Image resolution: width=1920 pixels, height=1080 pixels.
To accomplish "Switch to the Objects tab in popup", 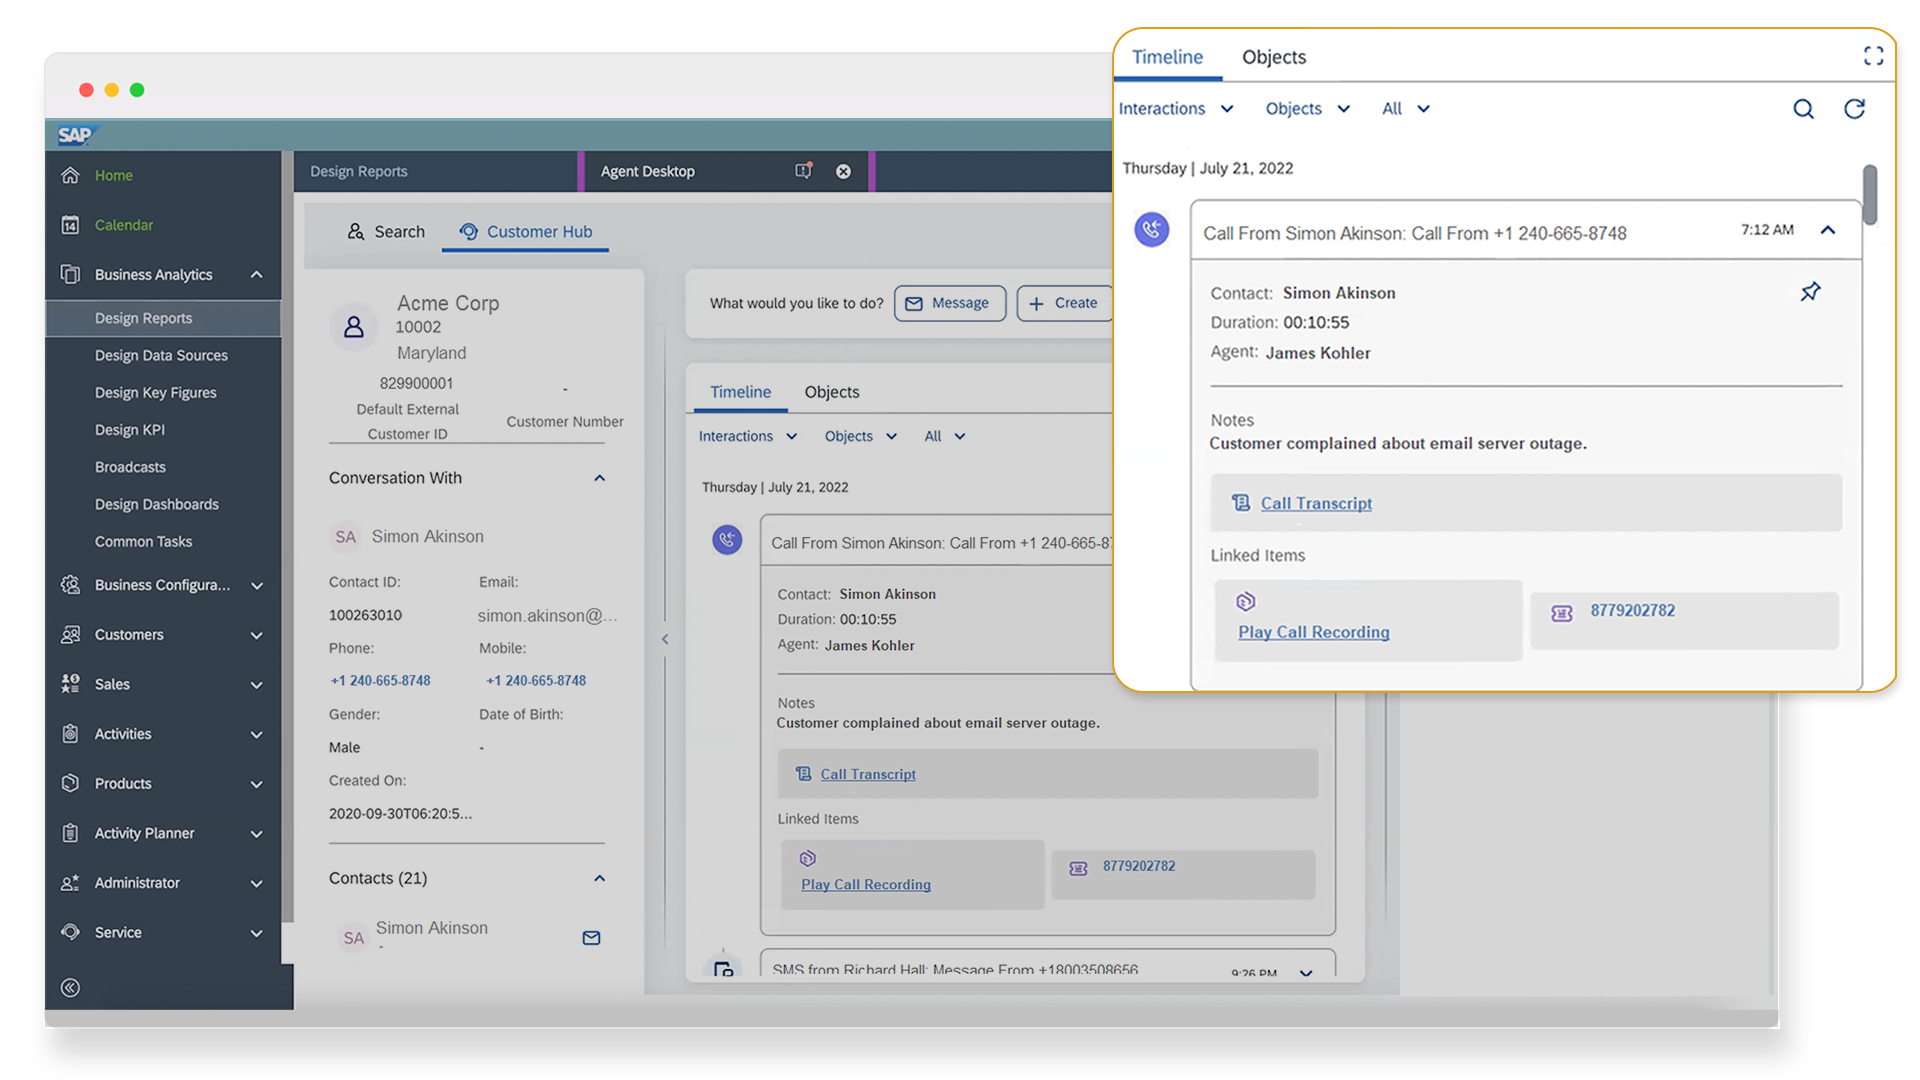I will pyautogui.click(x=1273, y=57).
